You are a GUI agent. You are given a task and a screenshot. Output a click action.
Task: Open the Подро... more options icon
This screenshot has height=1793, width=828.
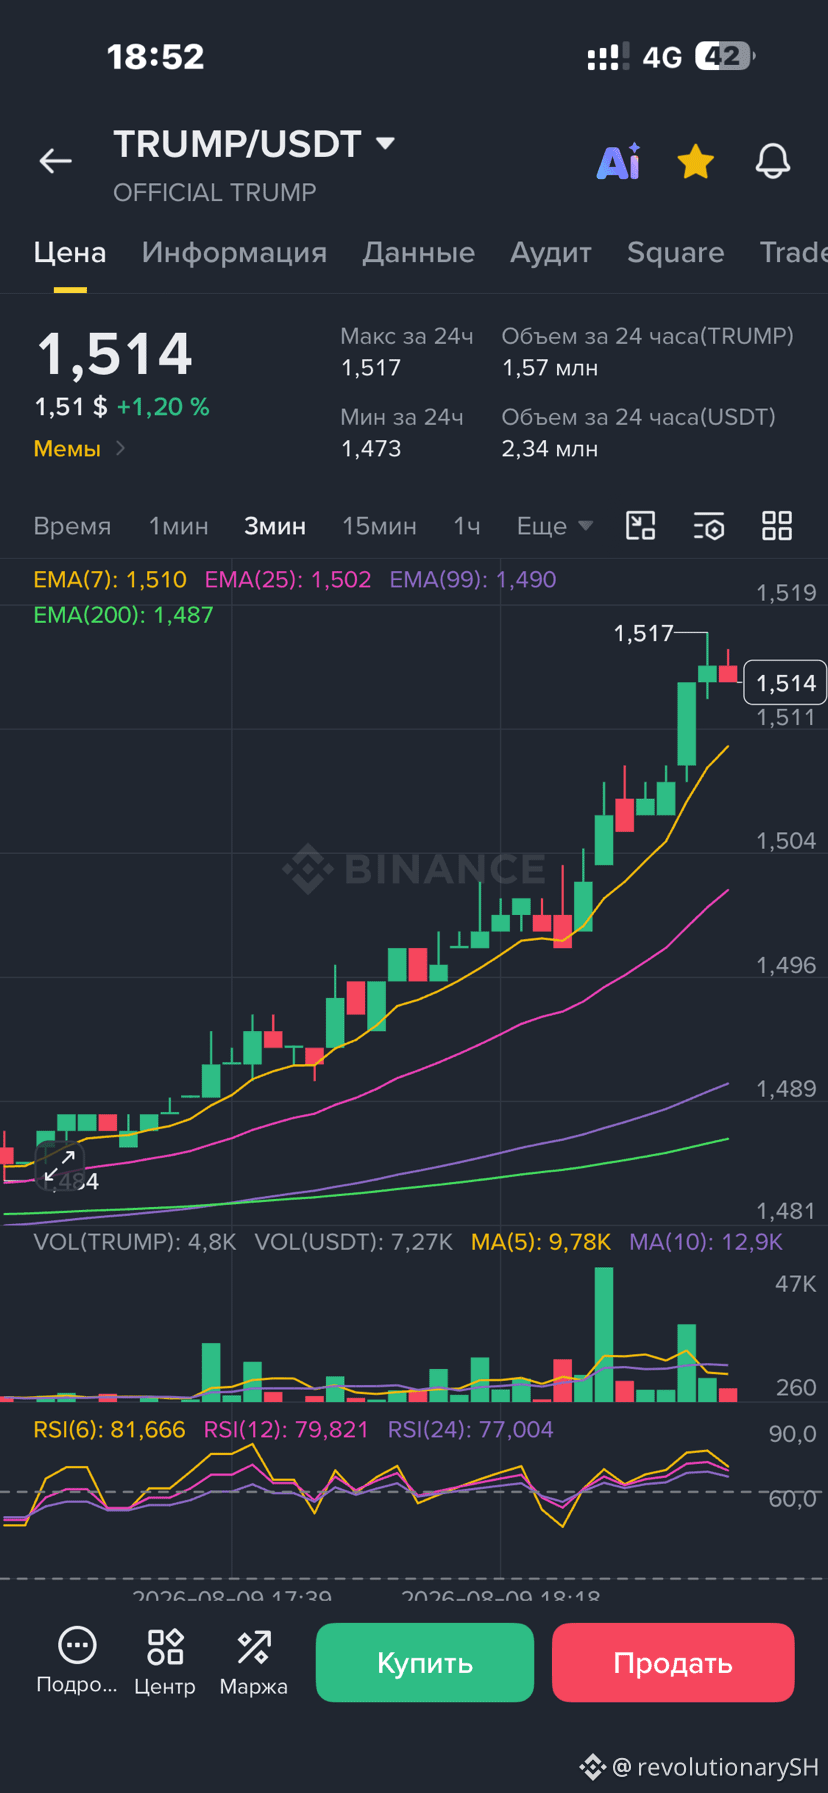coord(77,1662)
